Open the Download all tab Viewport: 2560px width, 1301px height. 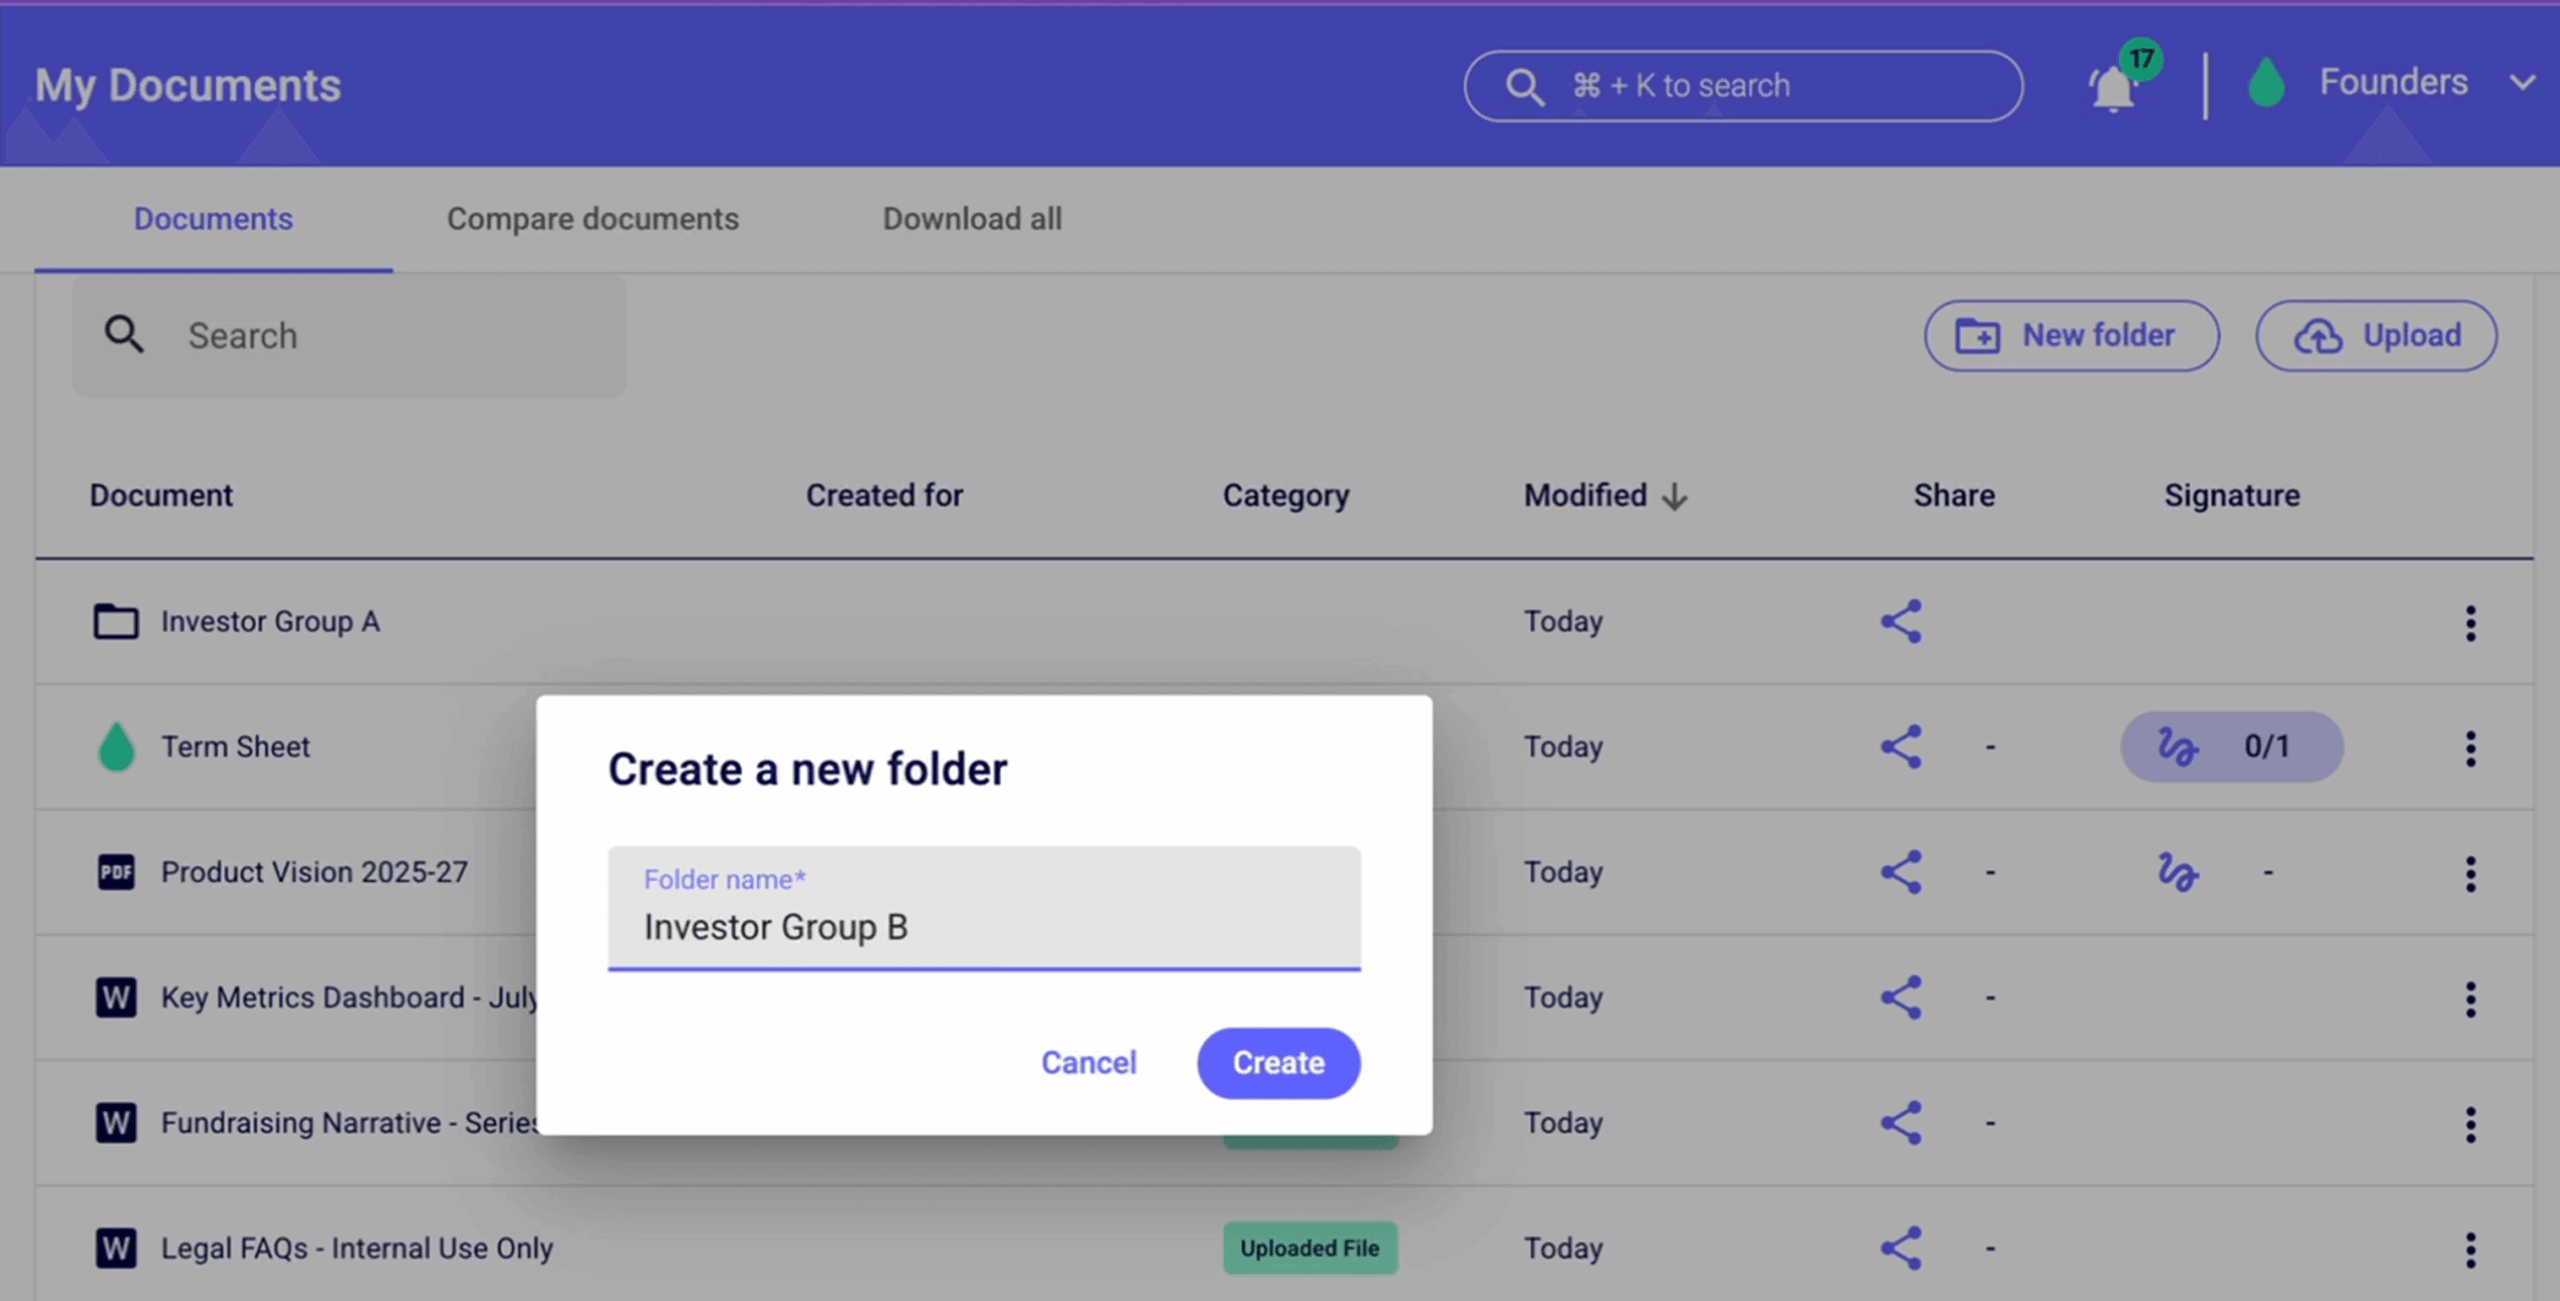(x=972, y=219)
